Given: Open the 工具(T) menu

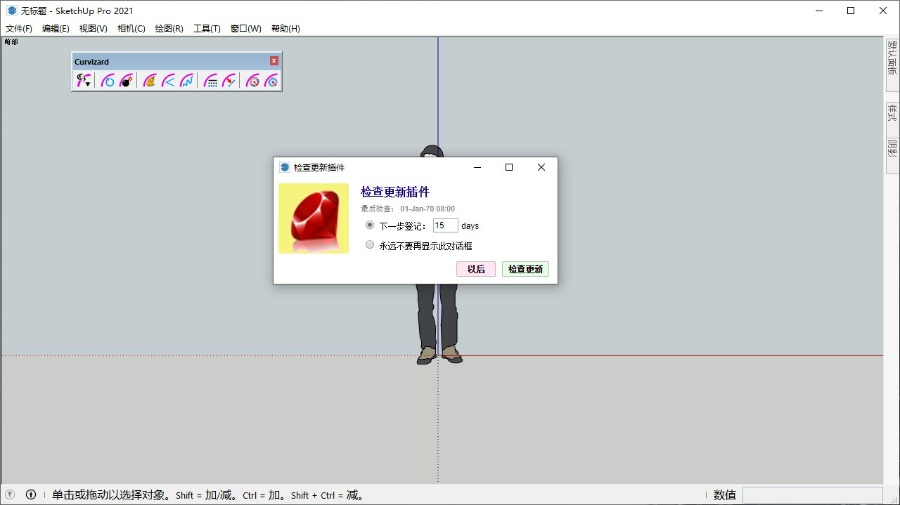Looking at the screenshot, I should tap(207, 28).
